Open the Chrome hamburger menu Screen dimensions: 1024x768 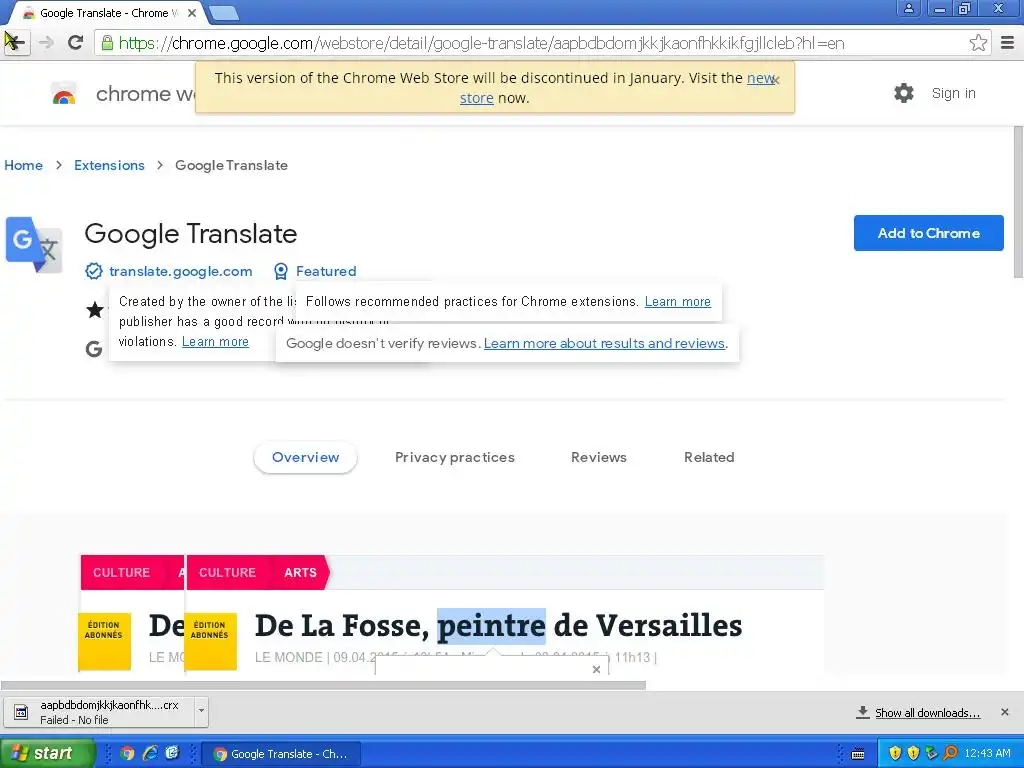click(x=1008, y=43)
